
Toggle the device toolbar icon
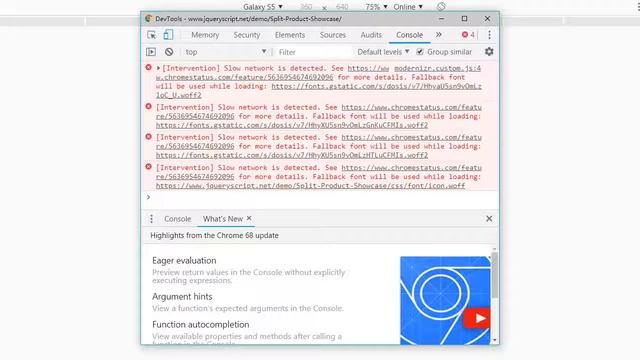[168, 35]
